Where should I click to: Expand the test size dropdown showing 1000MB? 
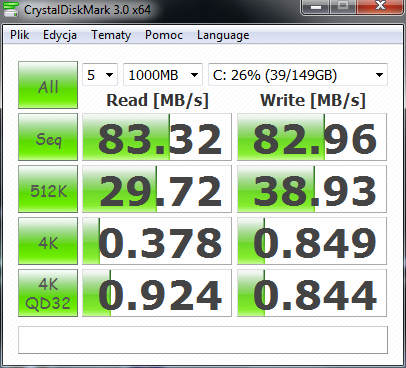(163, 75)
